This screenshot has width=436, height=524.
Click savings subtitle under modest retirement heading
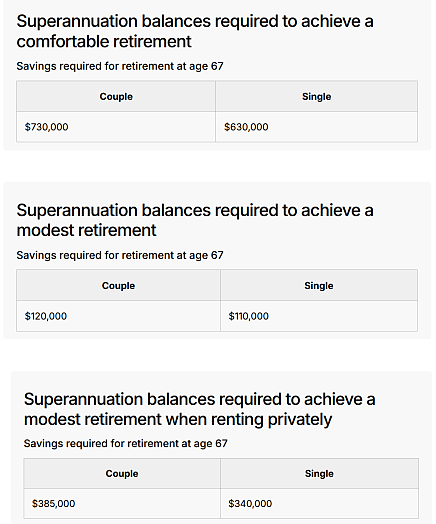pyautogui.click(x=120, y=255)
